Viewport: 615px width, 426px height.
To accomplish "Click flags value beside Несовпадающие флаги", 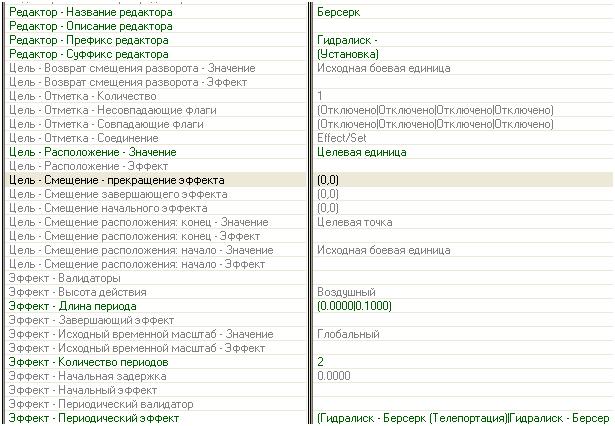I will pyautogui.click(x=435, y=110).
